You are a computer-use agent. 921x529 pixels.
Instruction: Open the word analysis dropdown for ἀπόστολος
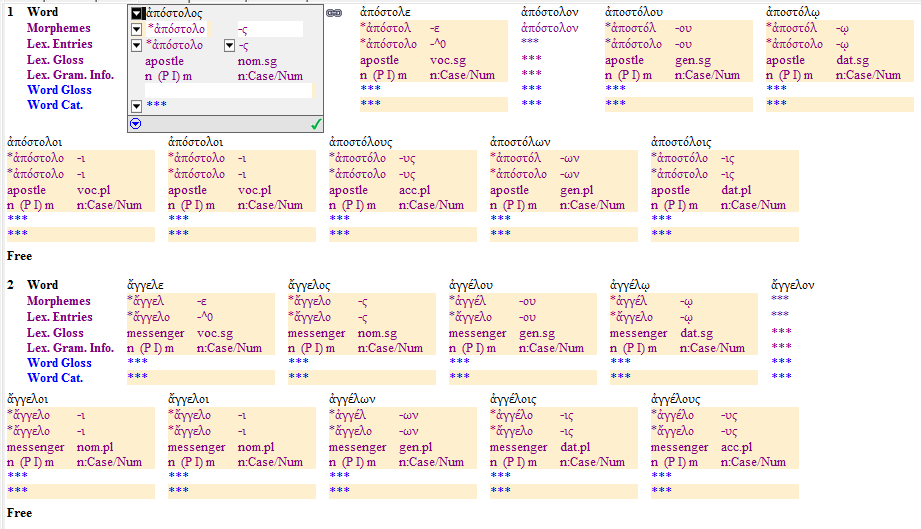tap(137, 13)
